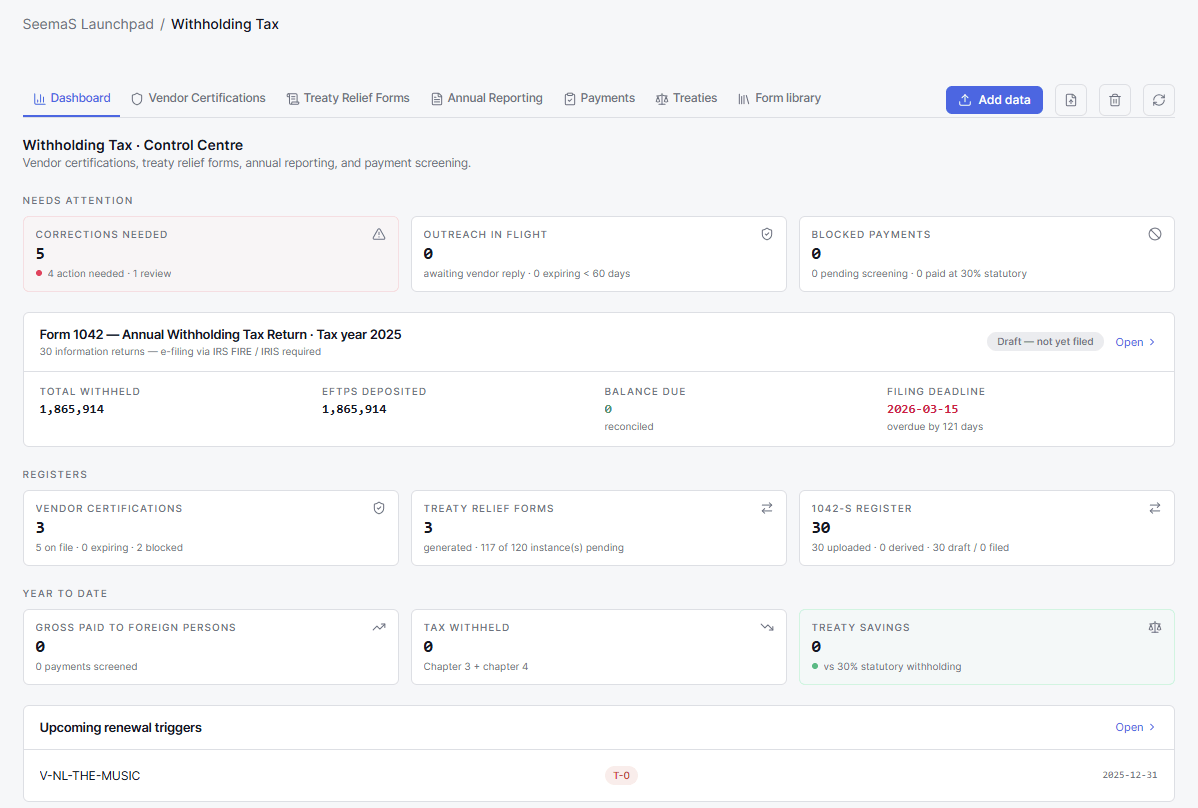
Task: Open Form 1042 via Open link
Action: tap(1135, 342)
